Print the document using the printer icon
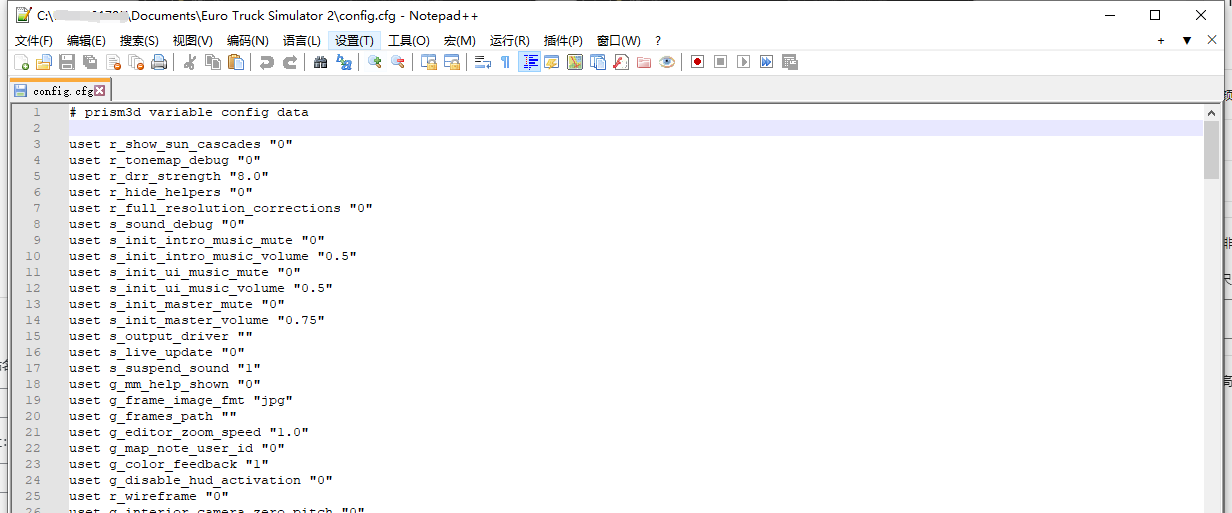Viewport: 1232px width, 513px height. pyautogui.click(x=158, y=62)
